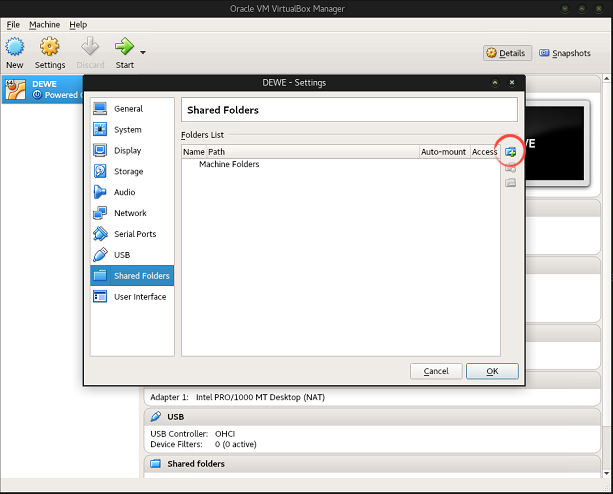
Task: Close the DEWE Settings dialog
Action: 512,82
